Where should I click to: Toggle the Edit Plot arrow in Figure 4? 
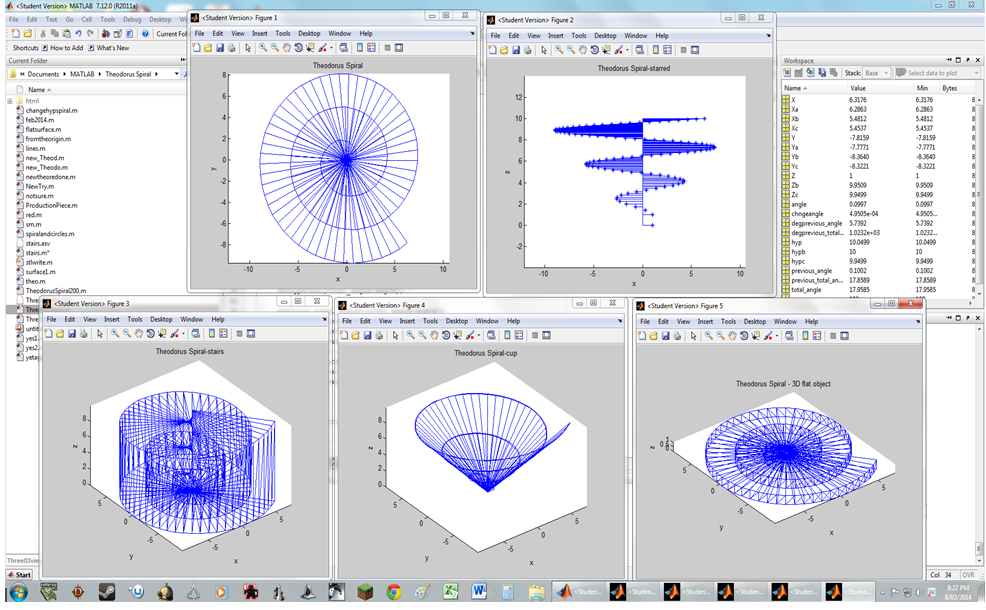pyautogui.click(x=393, y=335)
